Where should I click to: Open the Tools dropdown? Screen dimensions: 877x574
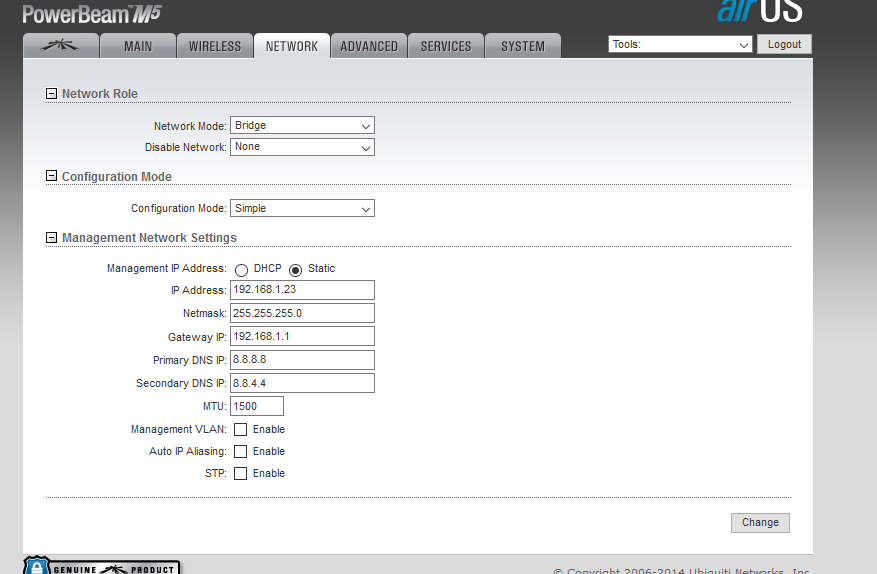tap(680, 44)
